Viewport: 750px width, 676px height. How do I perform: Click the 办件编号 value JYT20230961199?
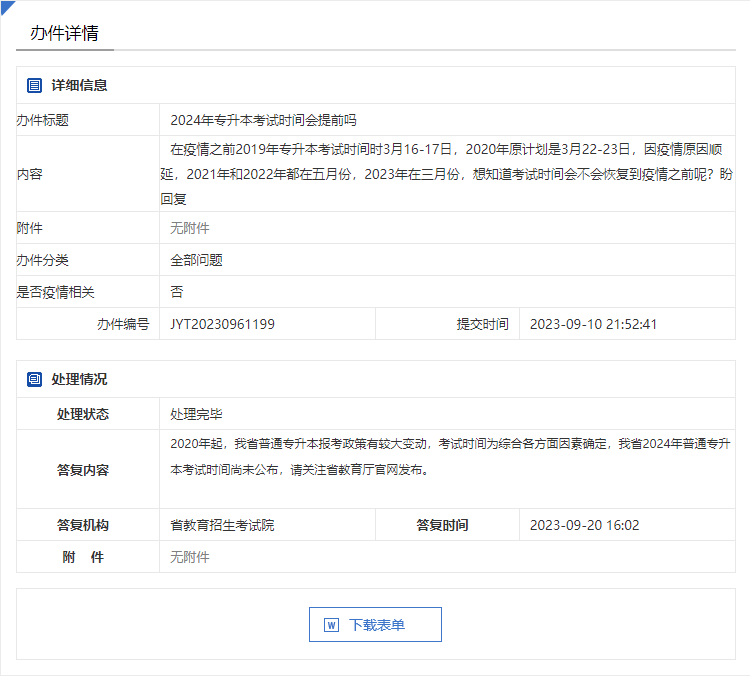222,324
